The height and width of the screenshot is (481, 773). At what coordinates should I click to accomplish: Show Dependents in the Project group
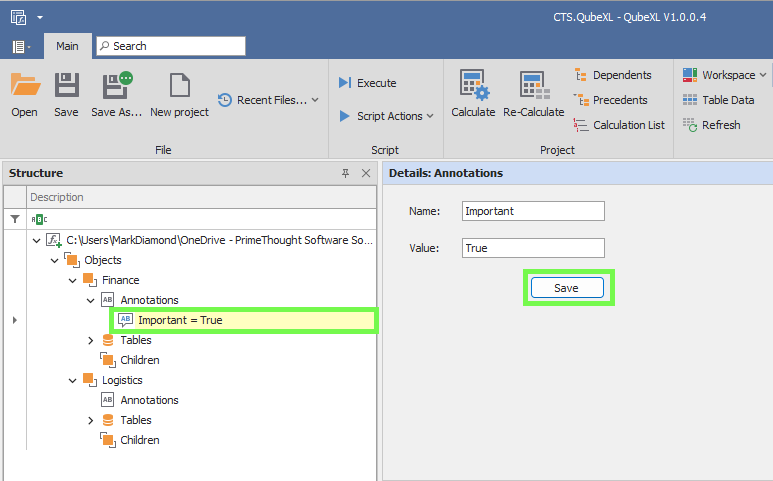[x=612, y=75]
